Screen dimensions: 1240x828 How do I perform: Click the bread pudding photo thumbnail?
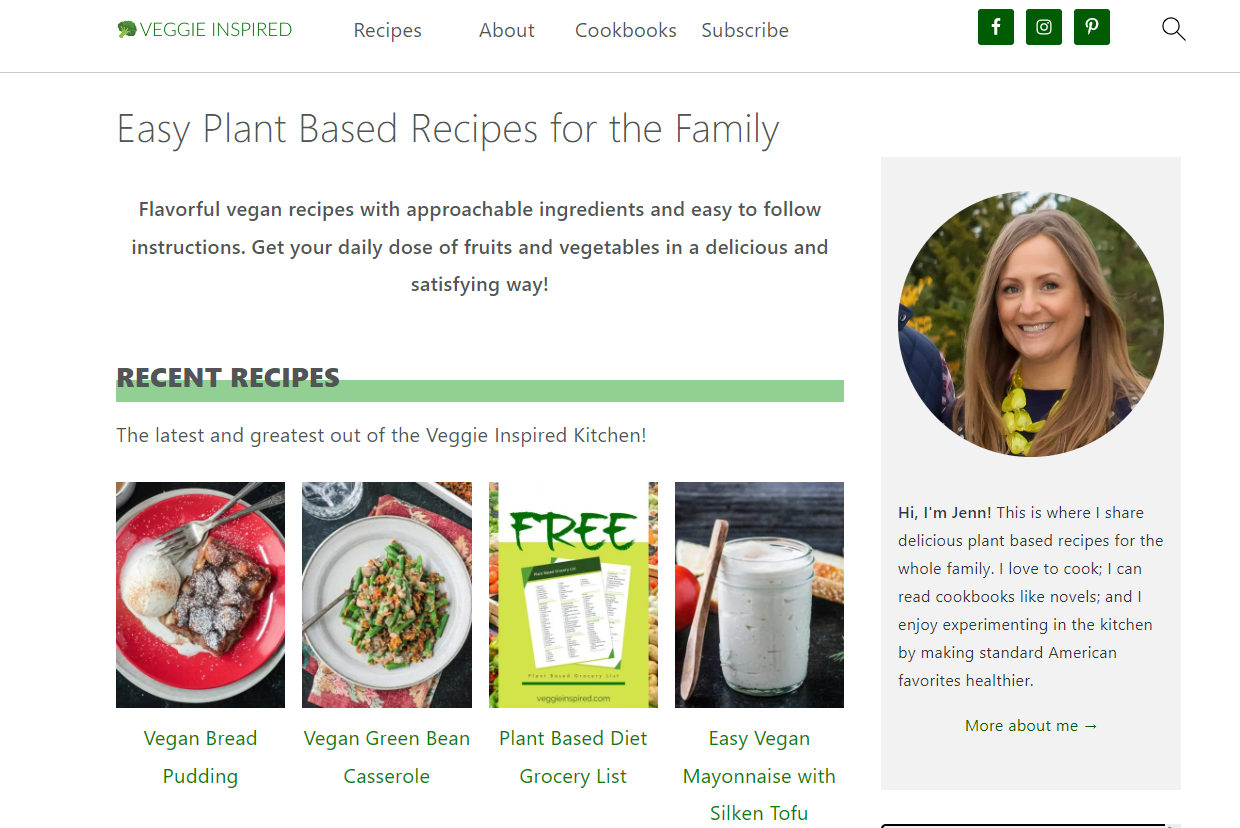coord(200,595)
